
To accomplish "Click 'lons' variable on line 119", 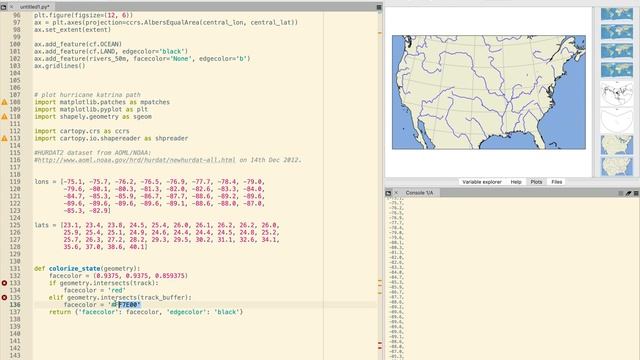I will 41,182.
